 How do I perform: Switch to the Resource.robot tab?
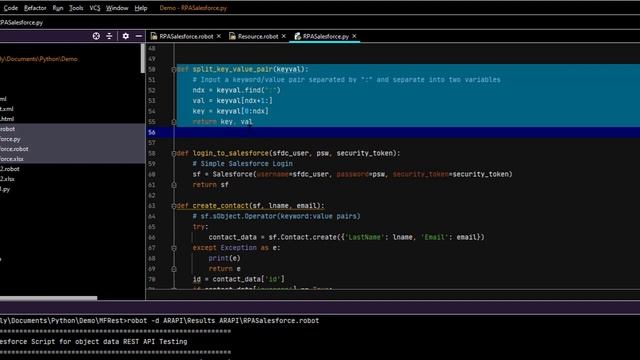point(258,36)
